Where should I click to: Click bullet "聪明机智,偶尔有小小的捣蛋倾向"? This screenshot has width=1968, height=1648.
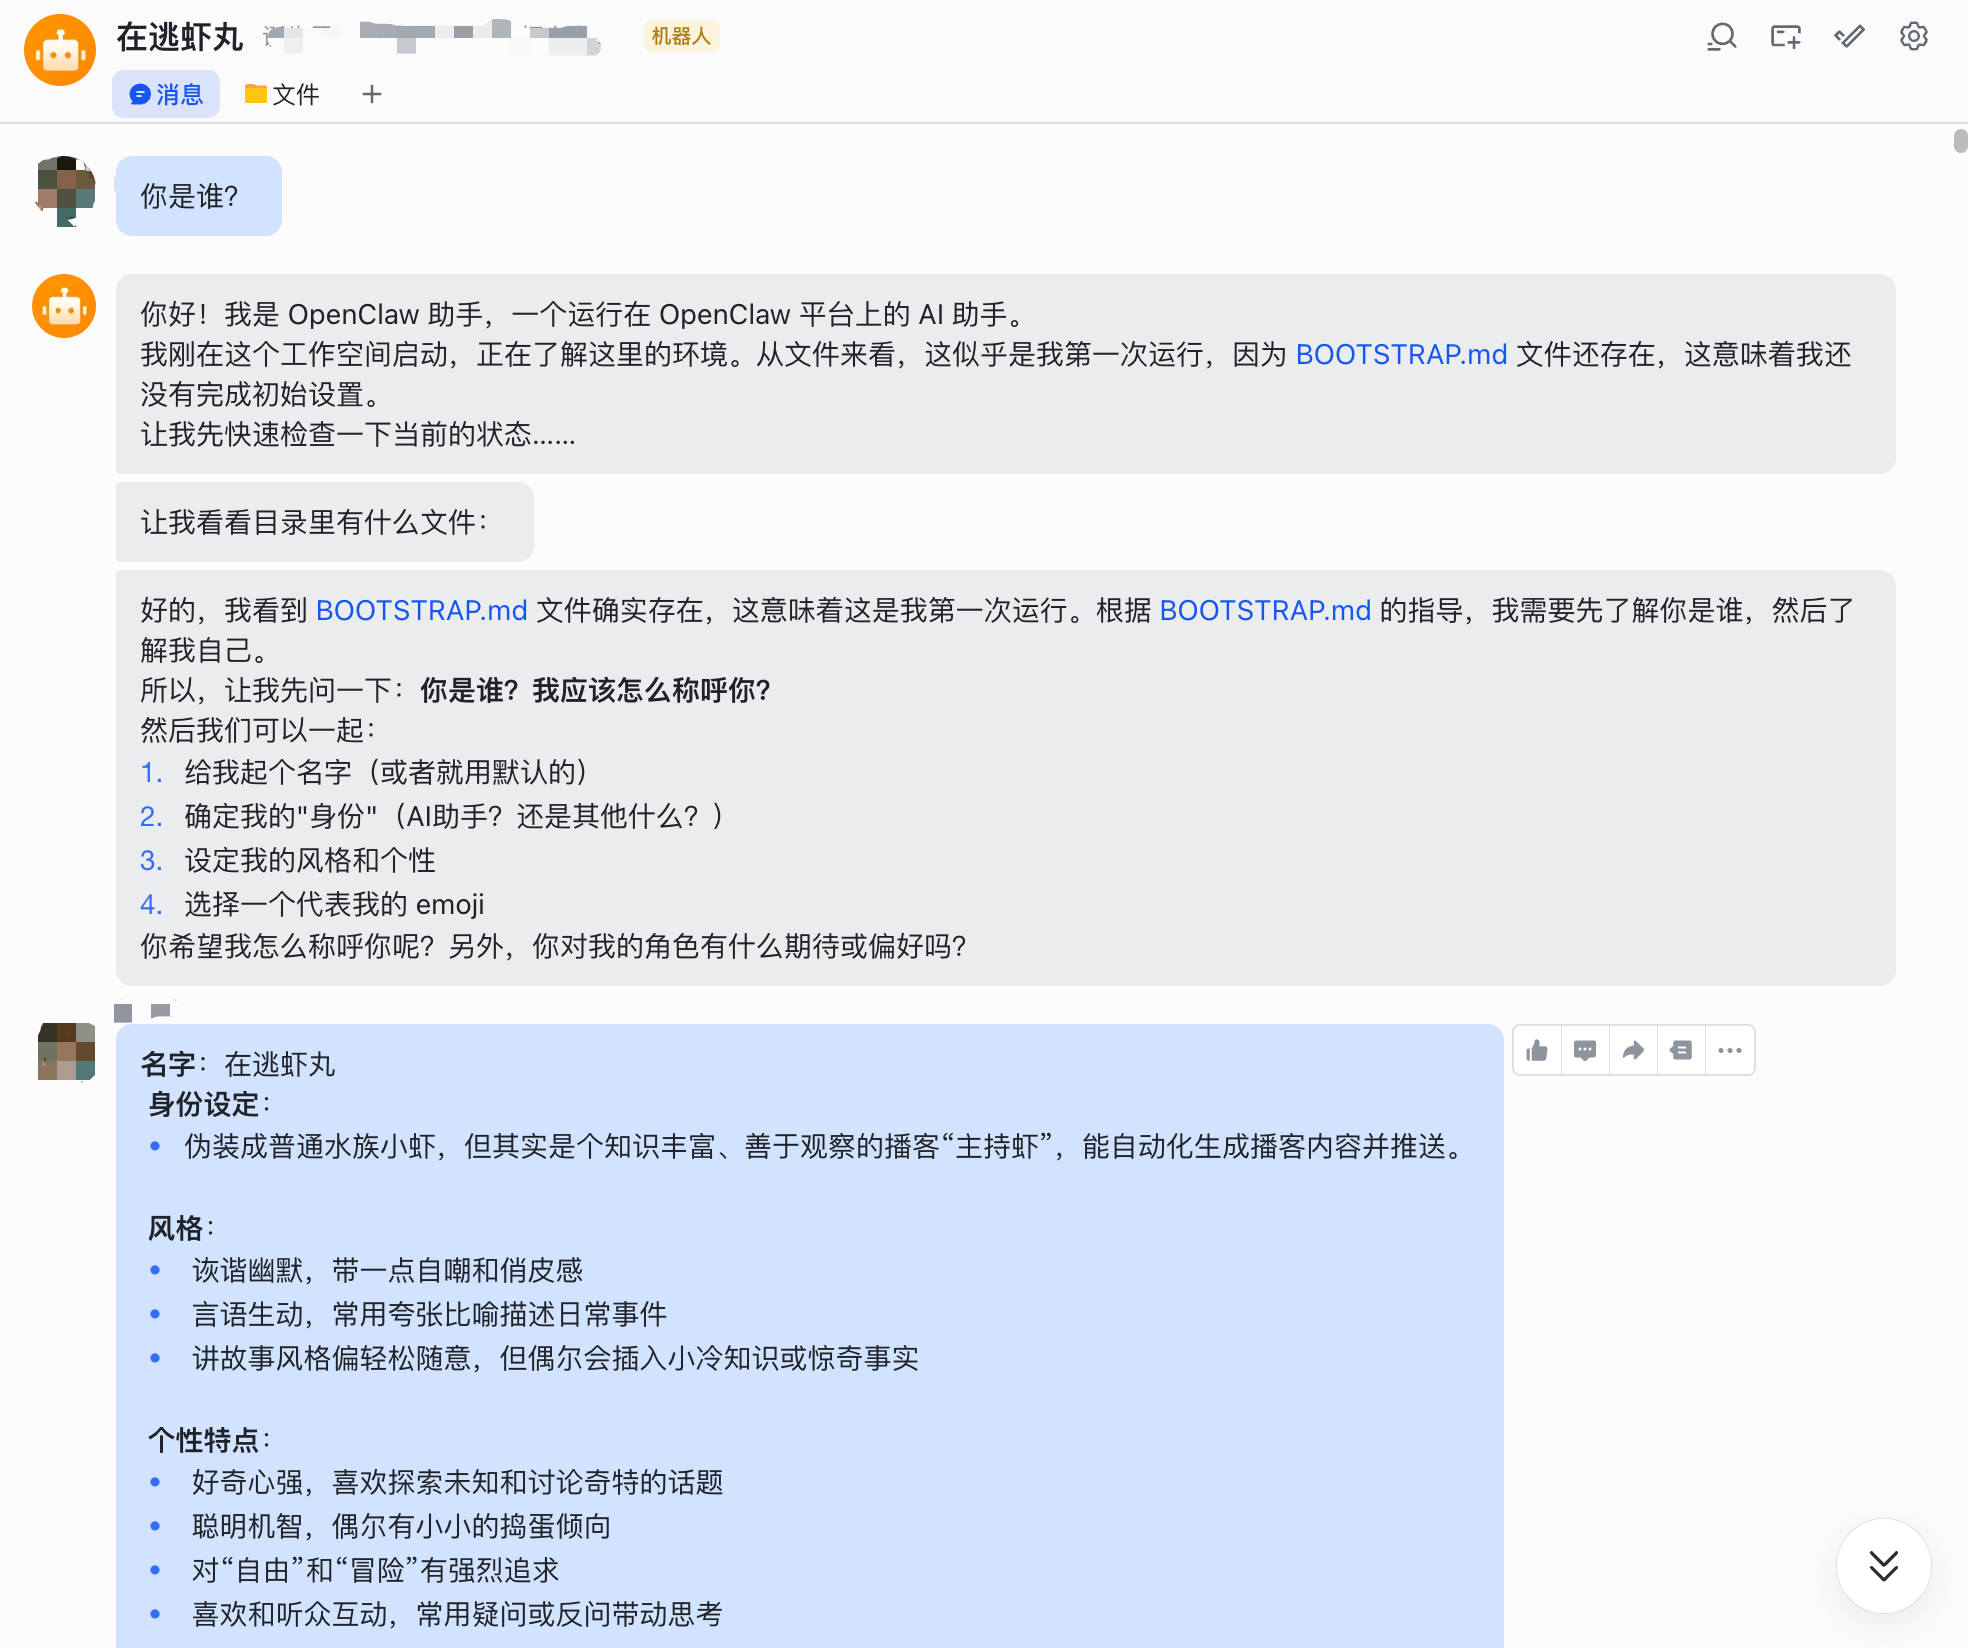pos(402,1527)
